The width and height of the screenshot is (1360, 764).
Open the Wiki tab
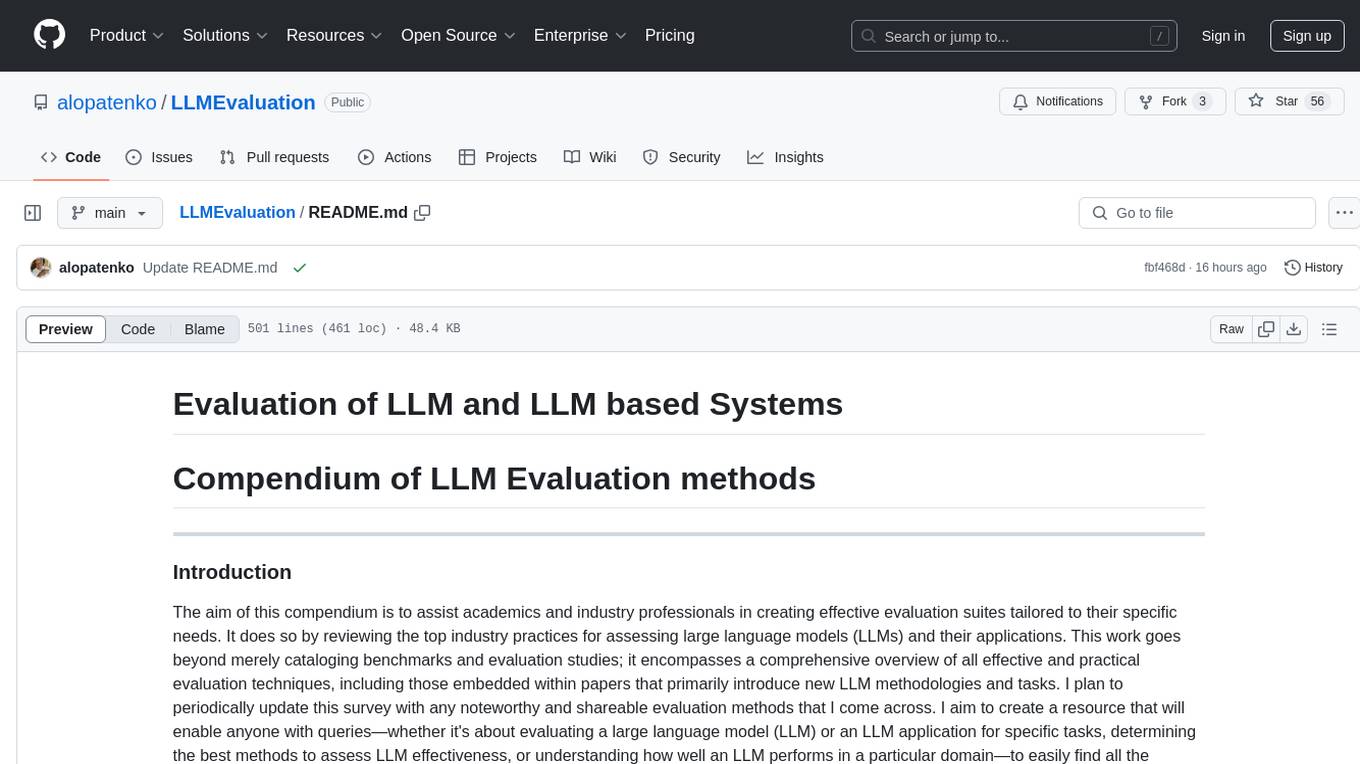click(590, 157)
